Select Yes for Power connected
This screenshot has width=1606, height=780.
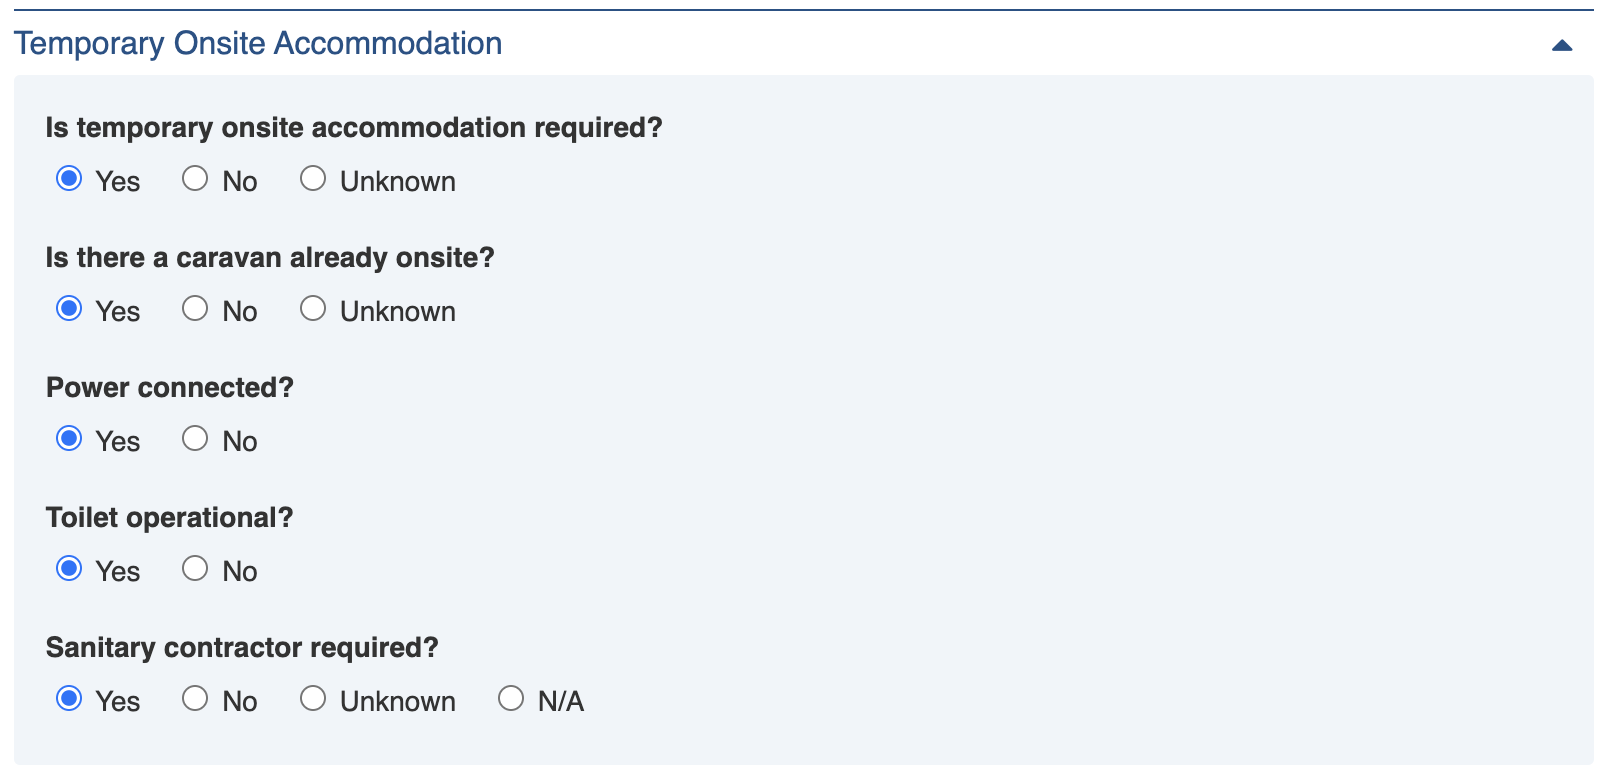click(69, 439)
